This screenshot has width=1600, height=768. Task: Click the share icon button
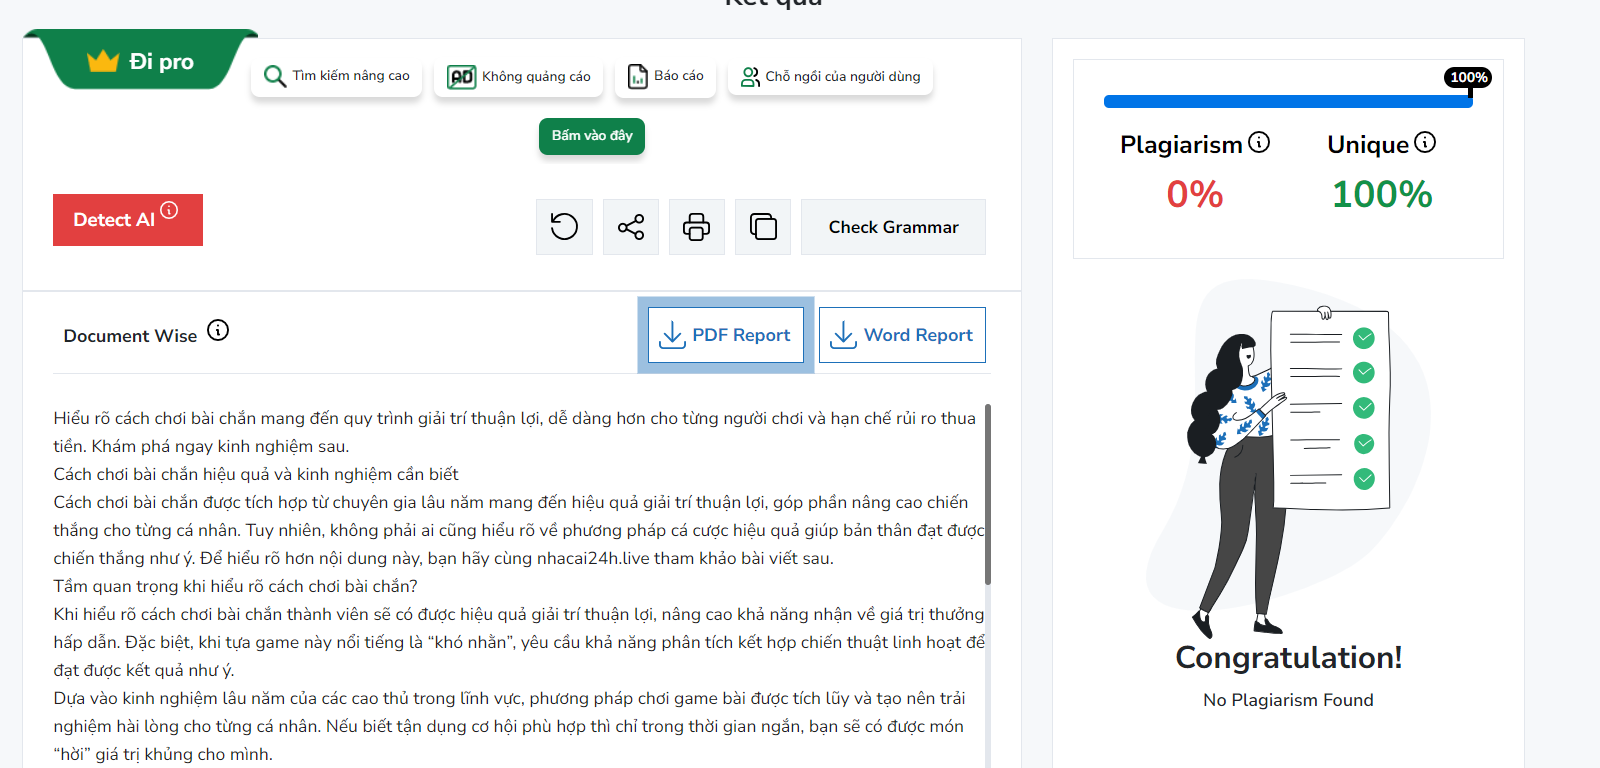(x=631, y=227)
